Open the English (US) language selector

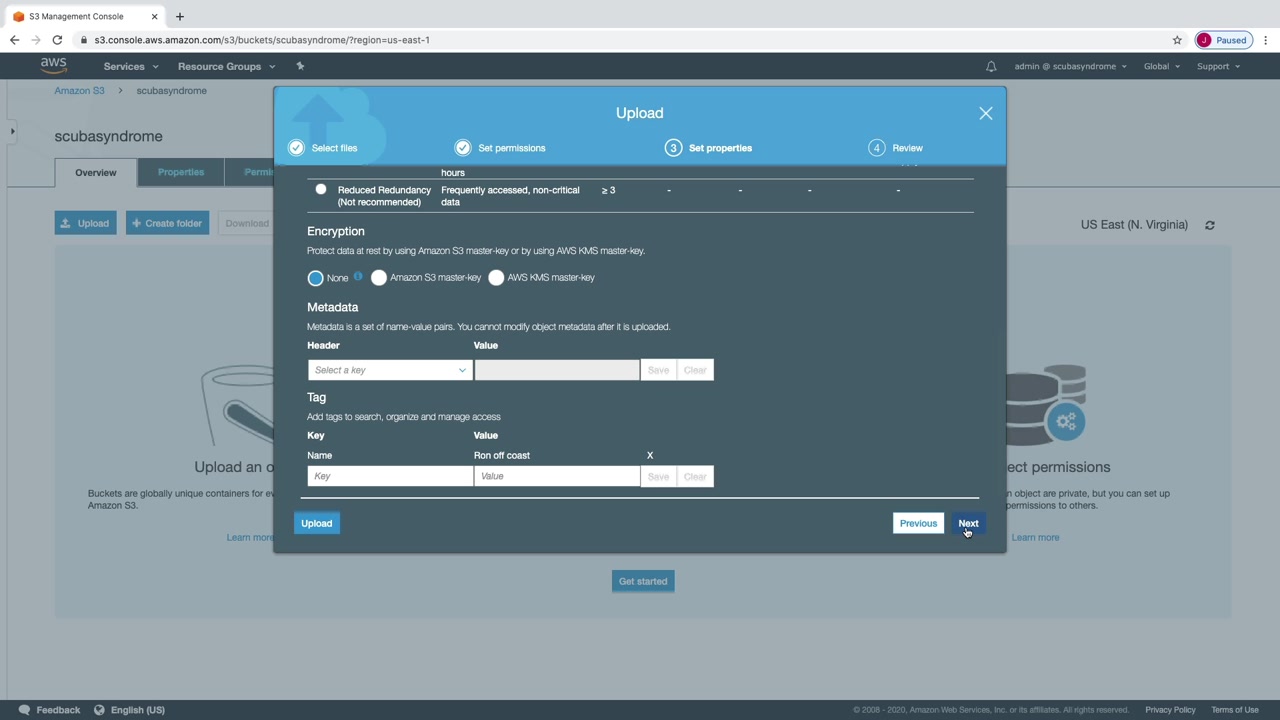[129, 710]
